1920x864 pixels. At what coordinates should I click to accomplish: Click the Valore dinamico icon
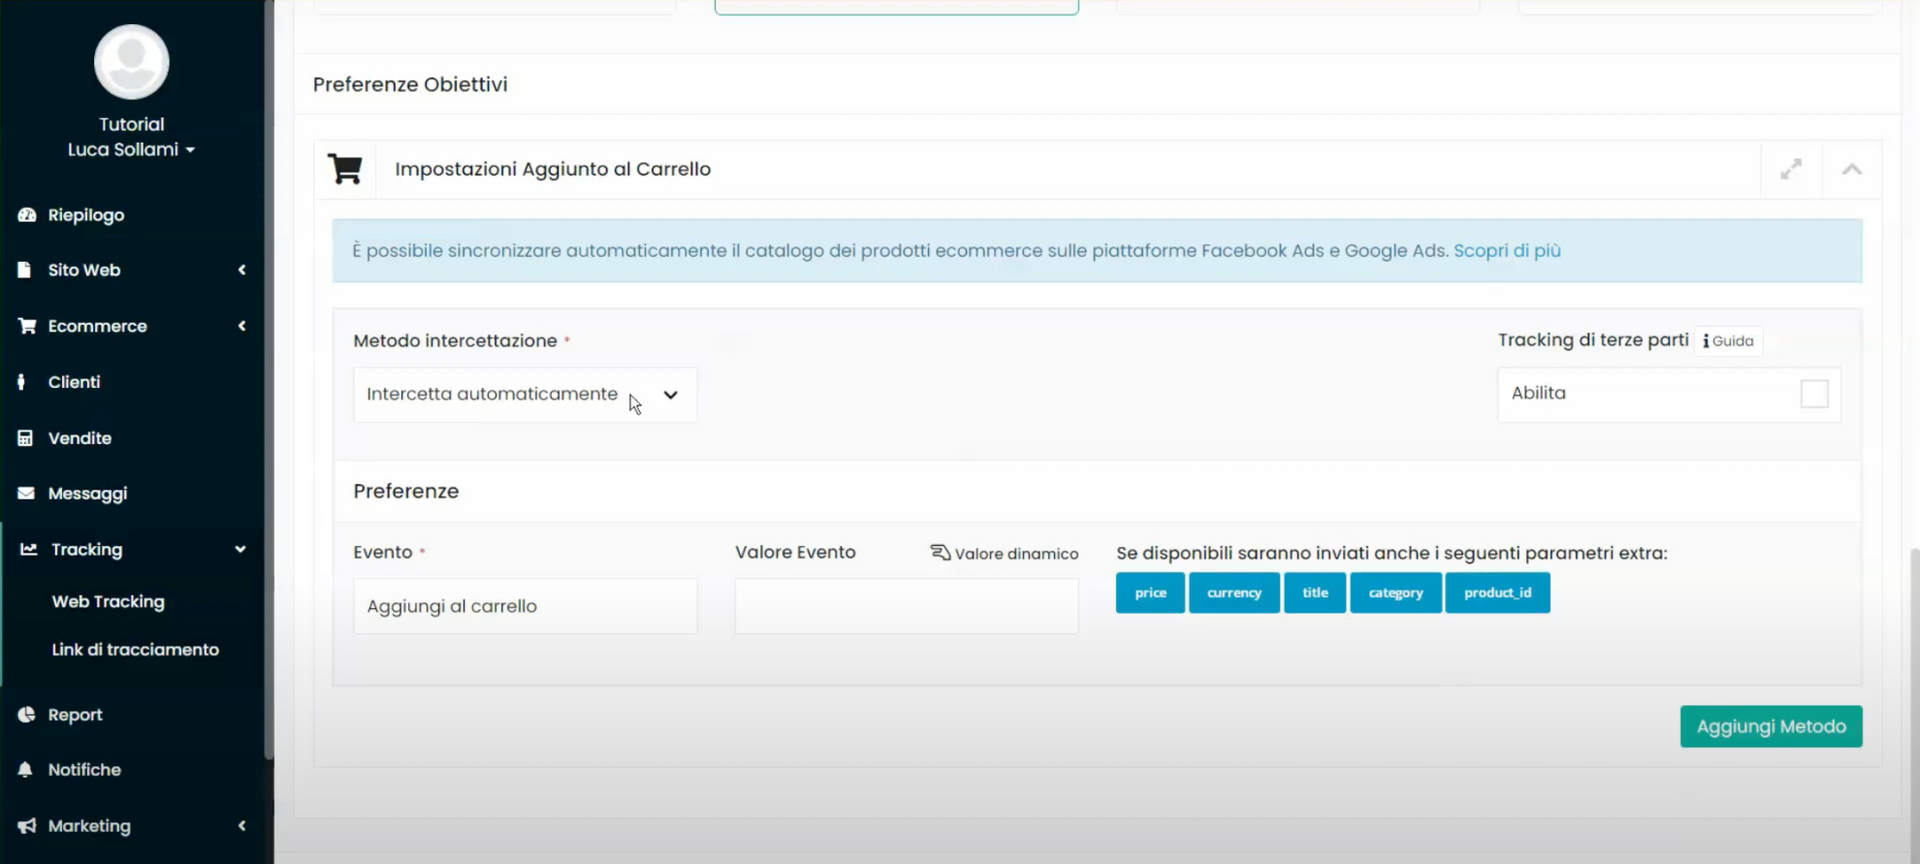pos(940,553)
